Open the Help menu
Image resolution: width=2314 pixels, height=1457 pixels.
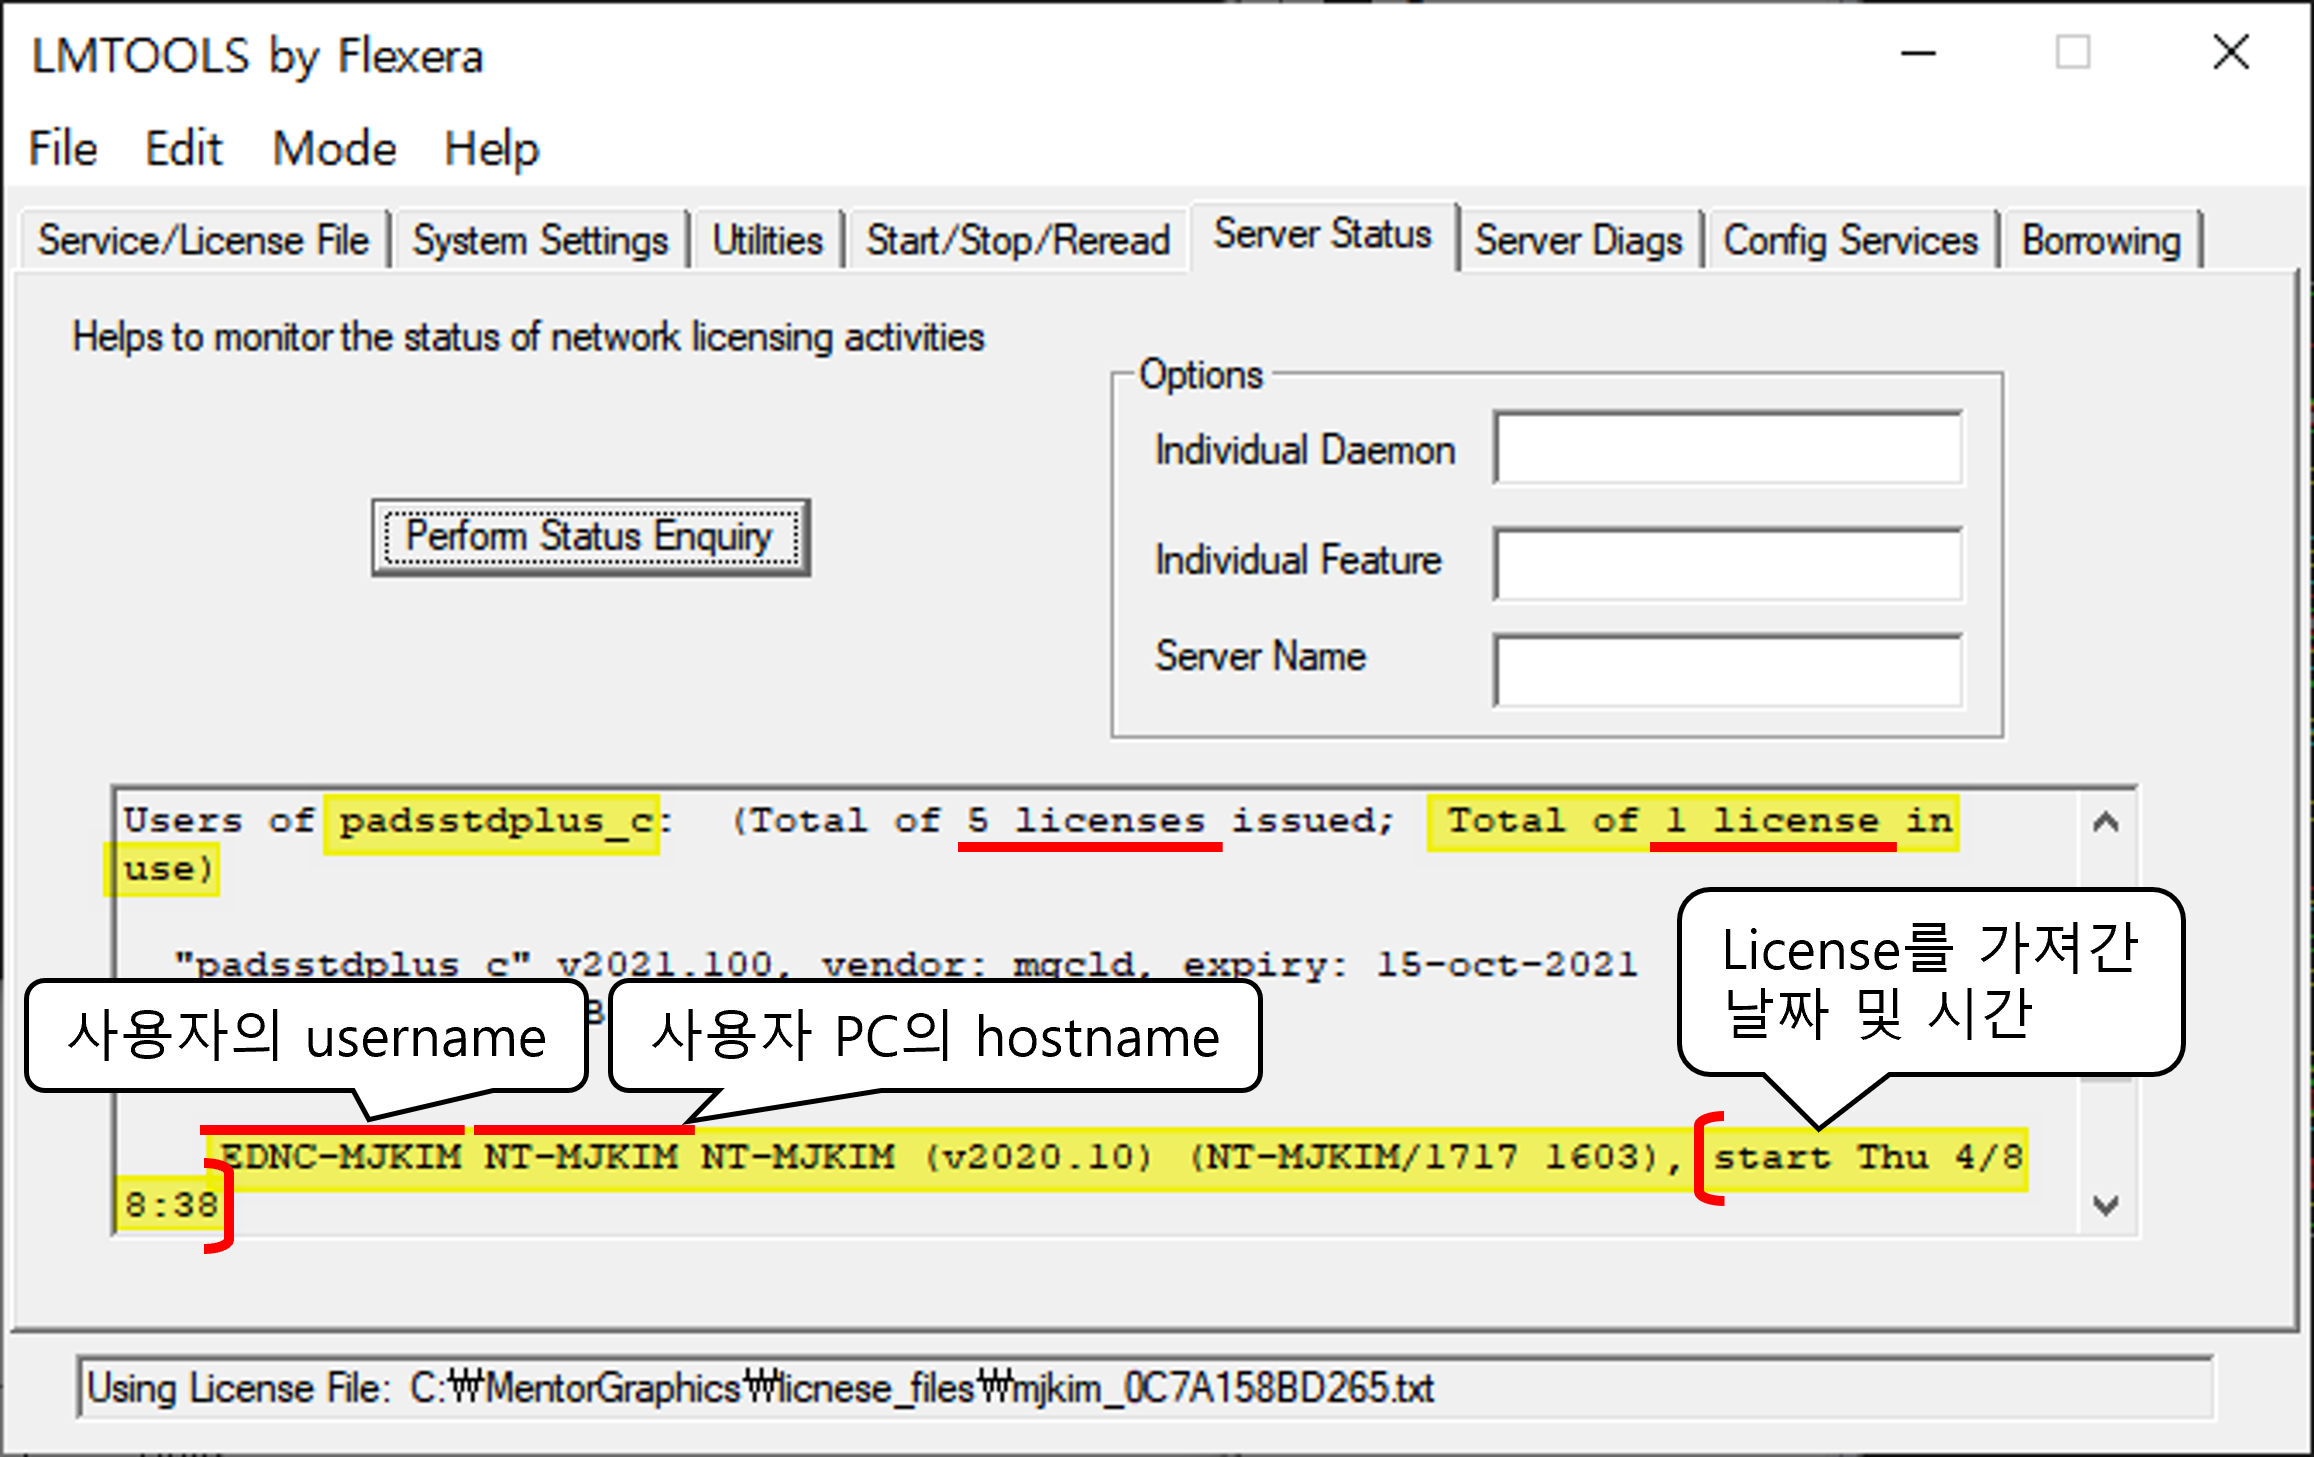tap(491, 150)
